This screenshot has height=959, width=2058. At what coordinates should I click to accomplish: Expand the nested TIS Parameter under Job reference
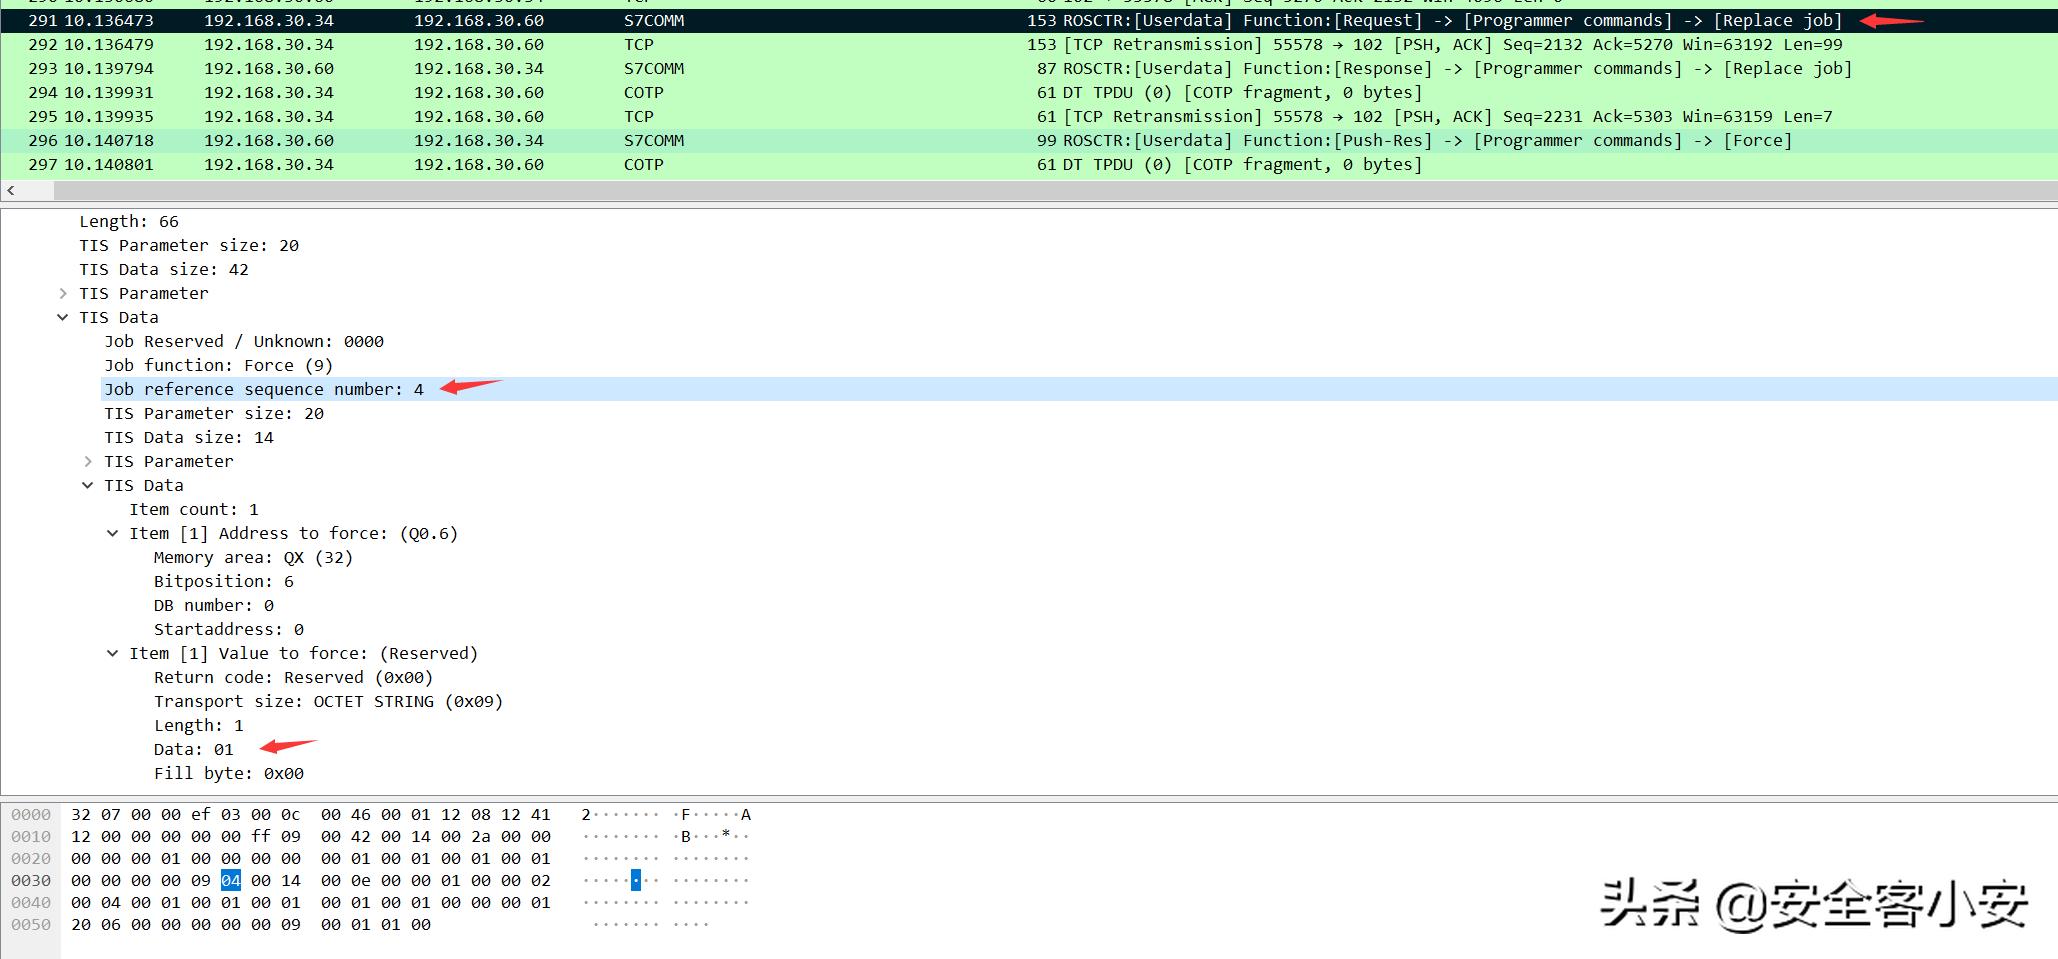click(x=88, y=461)
